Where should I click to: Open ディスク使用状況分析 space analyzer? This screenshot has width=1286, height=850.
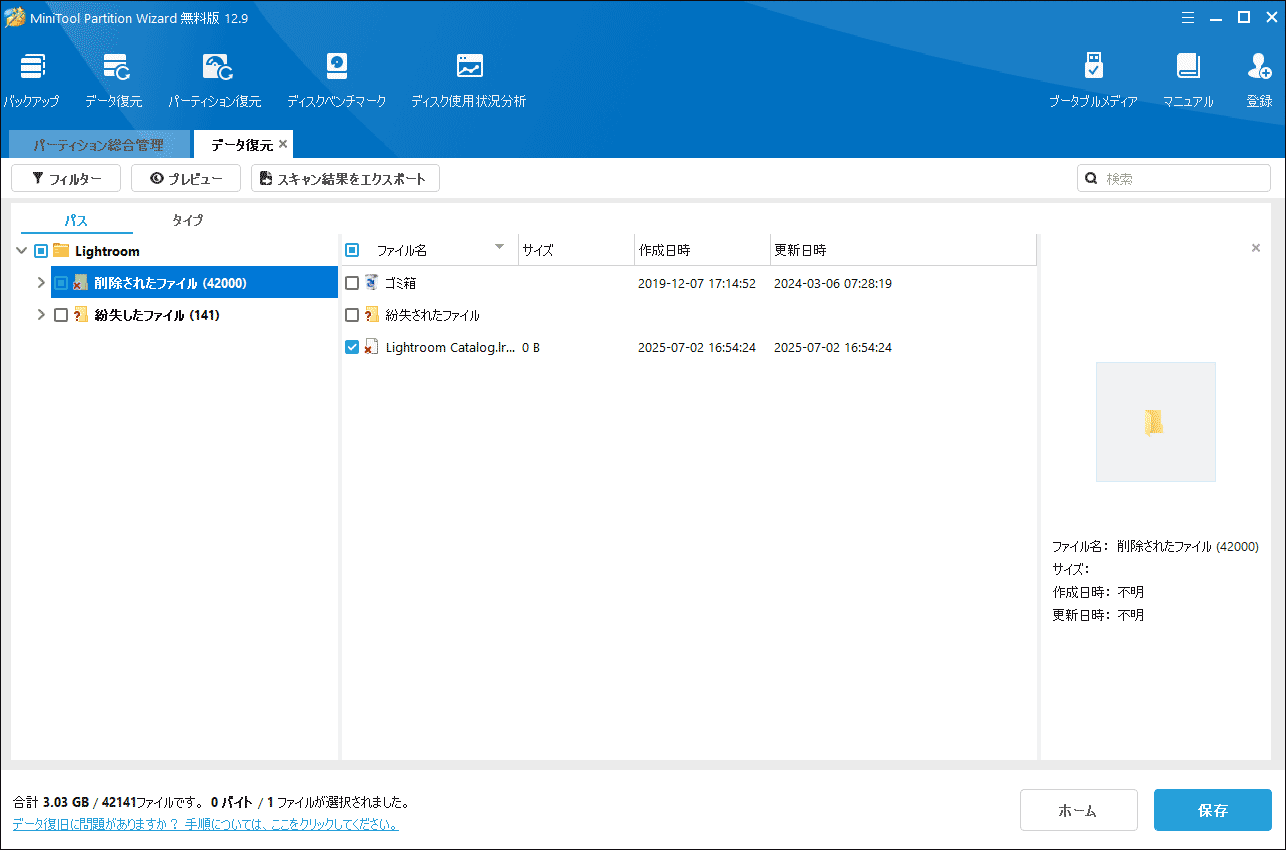click(469, 80)
